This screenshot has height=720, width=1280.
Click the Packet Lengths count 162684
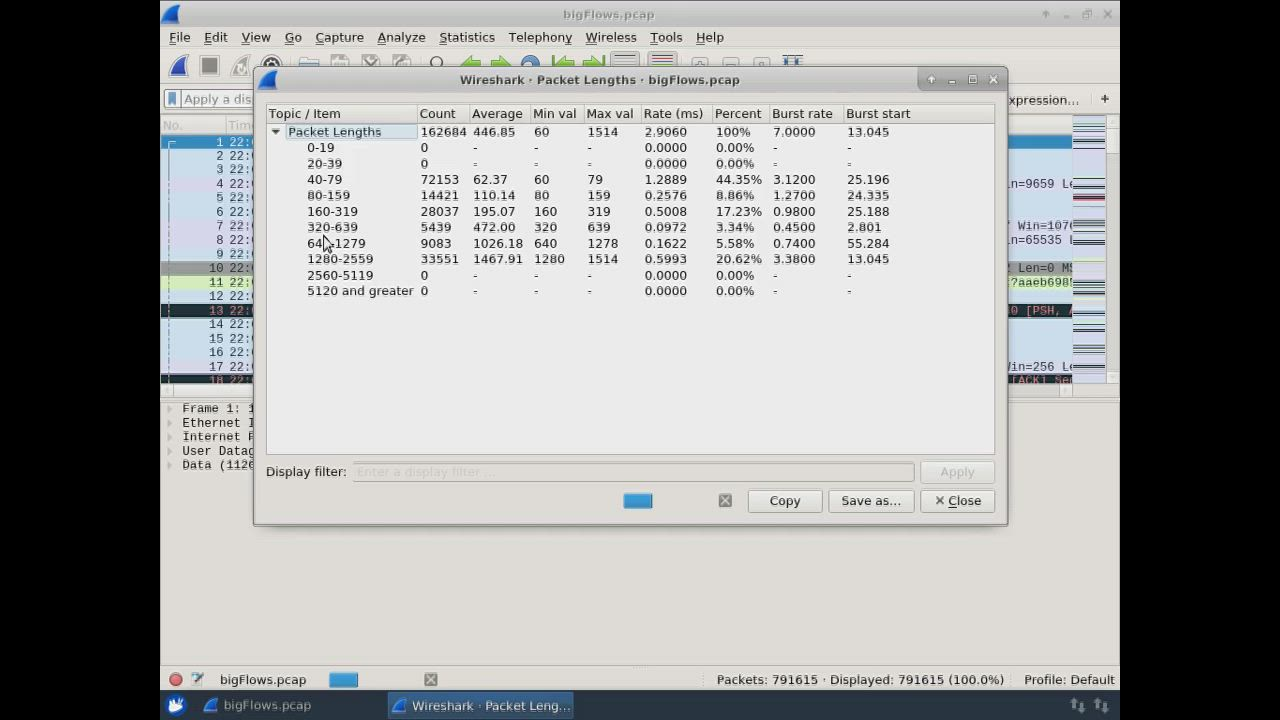443,132
